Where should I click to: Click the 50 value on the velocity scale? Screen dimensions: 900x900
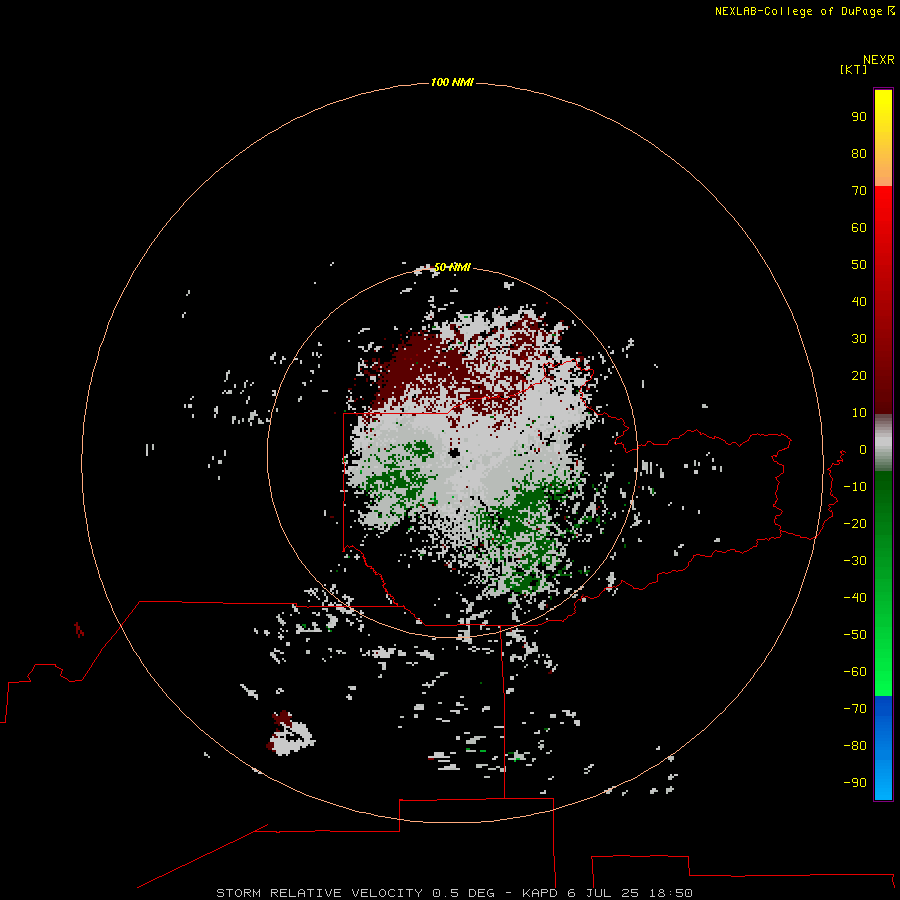click(859, 265)
